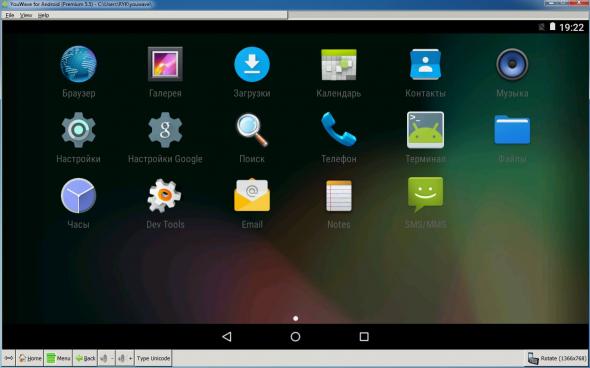
Task: Increase volume with speaker plus button
Action: [125, 358]
